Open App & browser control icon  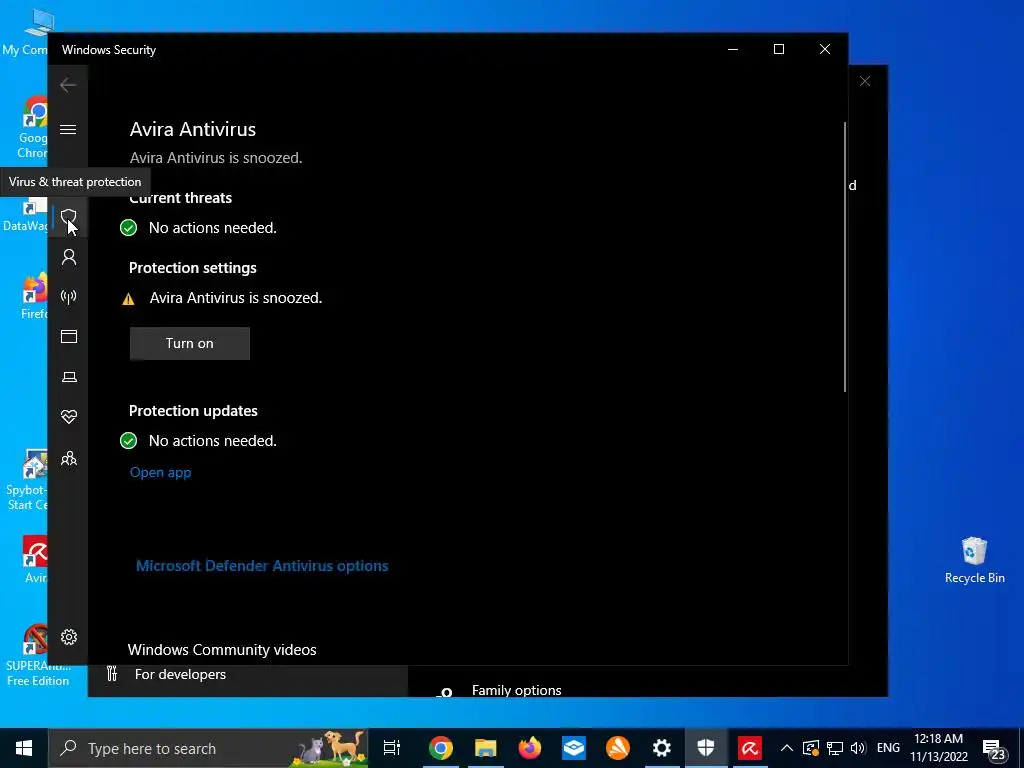(69, 336)
